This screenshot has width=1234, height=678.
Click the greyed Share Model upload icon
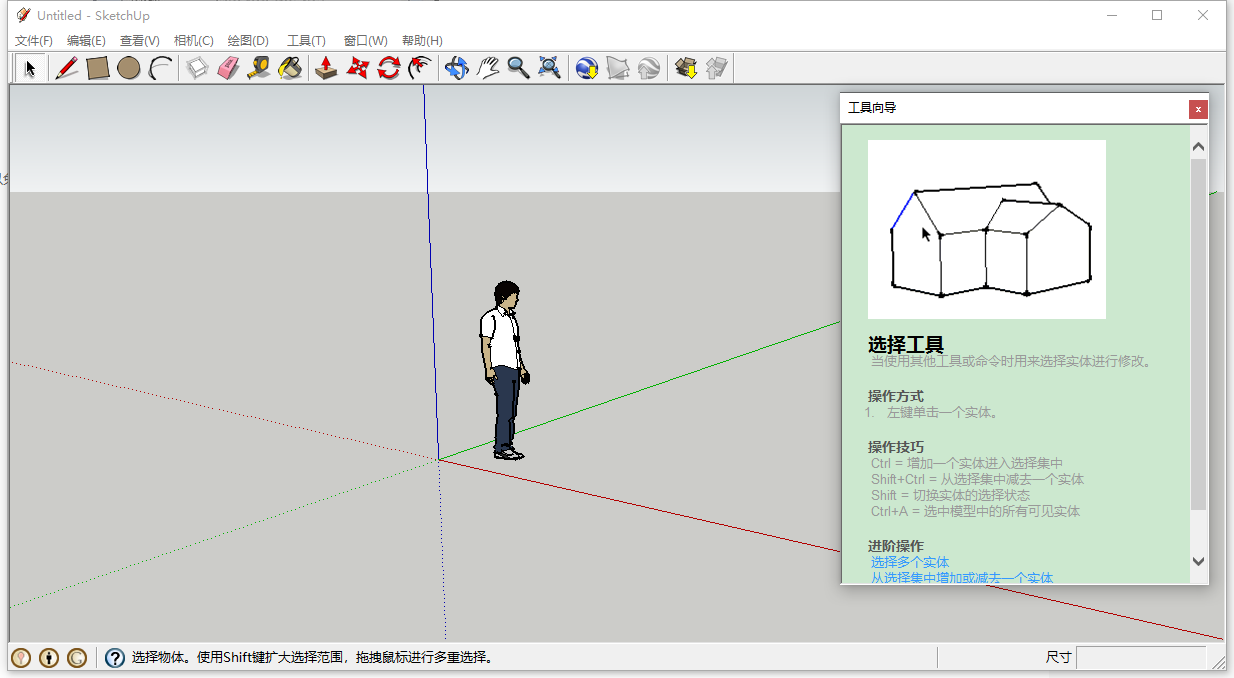tap(716, 68)
